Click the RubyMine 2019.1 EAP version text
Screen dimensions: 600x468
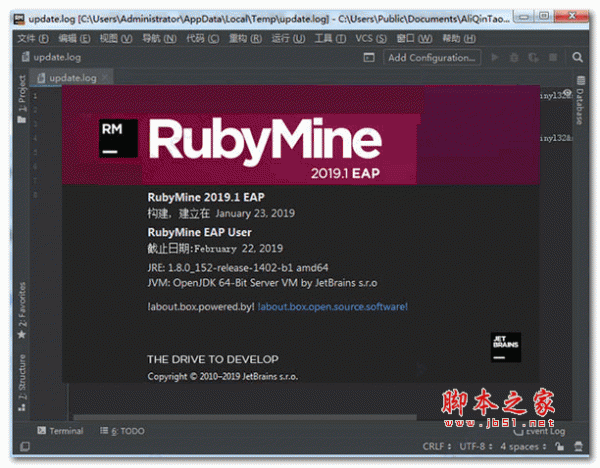click(206, 197)
